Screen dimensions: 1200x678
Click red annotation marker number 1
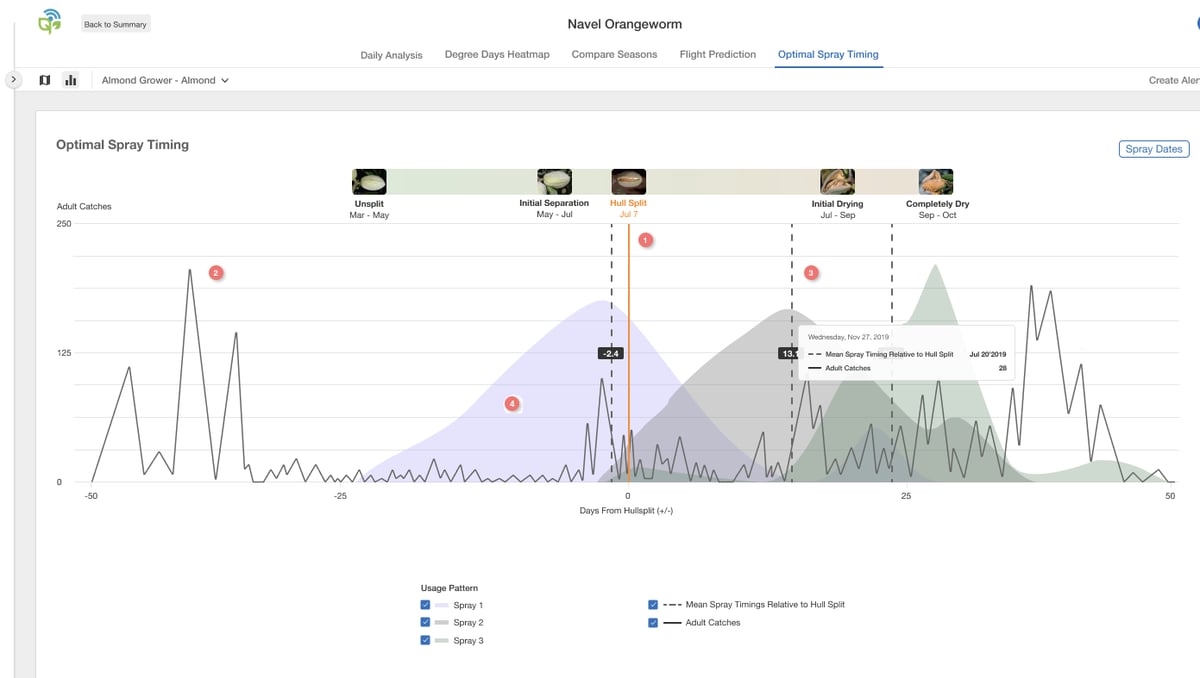[x=645, y=240]
